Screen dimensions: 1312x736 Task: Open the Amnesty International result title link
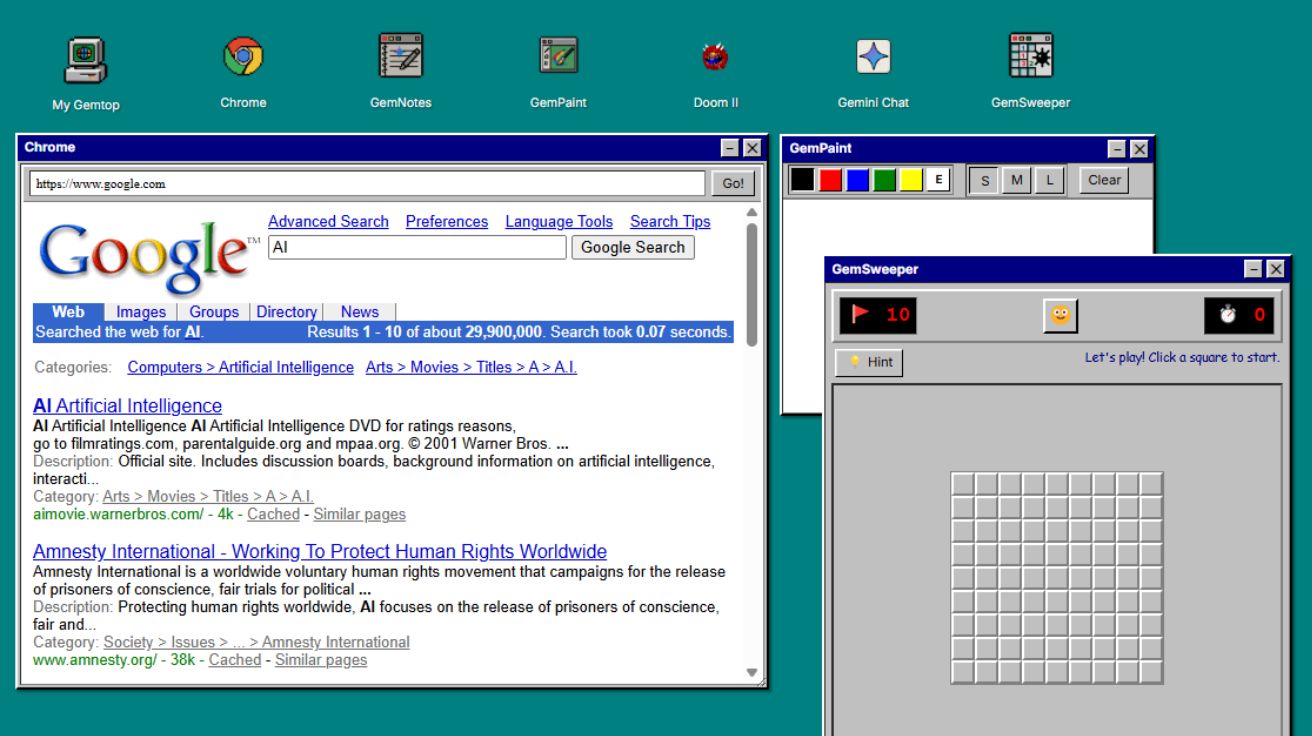click(320, 552)
